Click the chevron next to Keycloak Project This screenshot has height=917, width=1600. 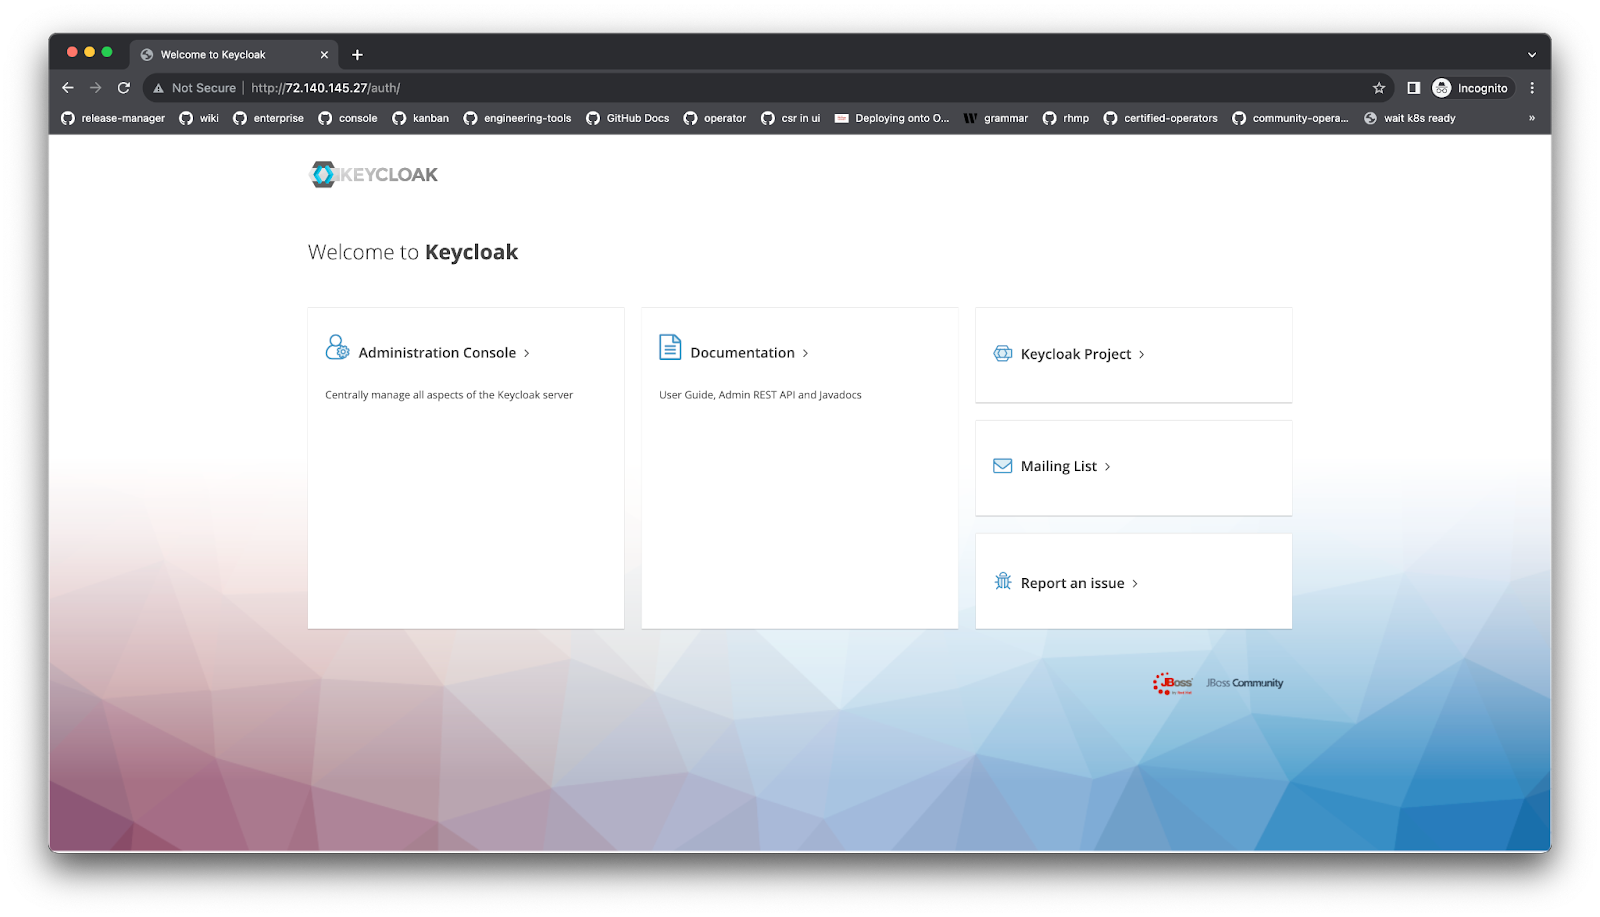coord(1141,355)
